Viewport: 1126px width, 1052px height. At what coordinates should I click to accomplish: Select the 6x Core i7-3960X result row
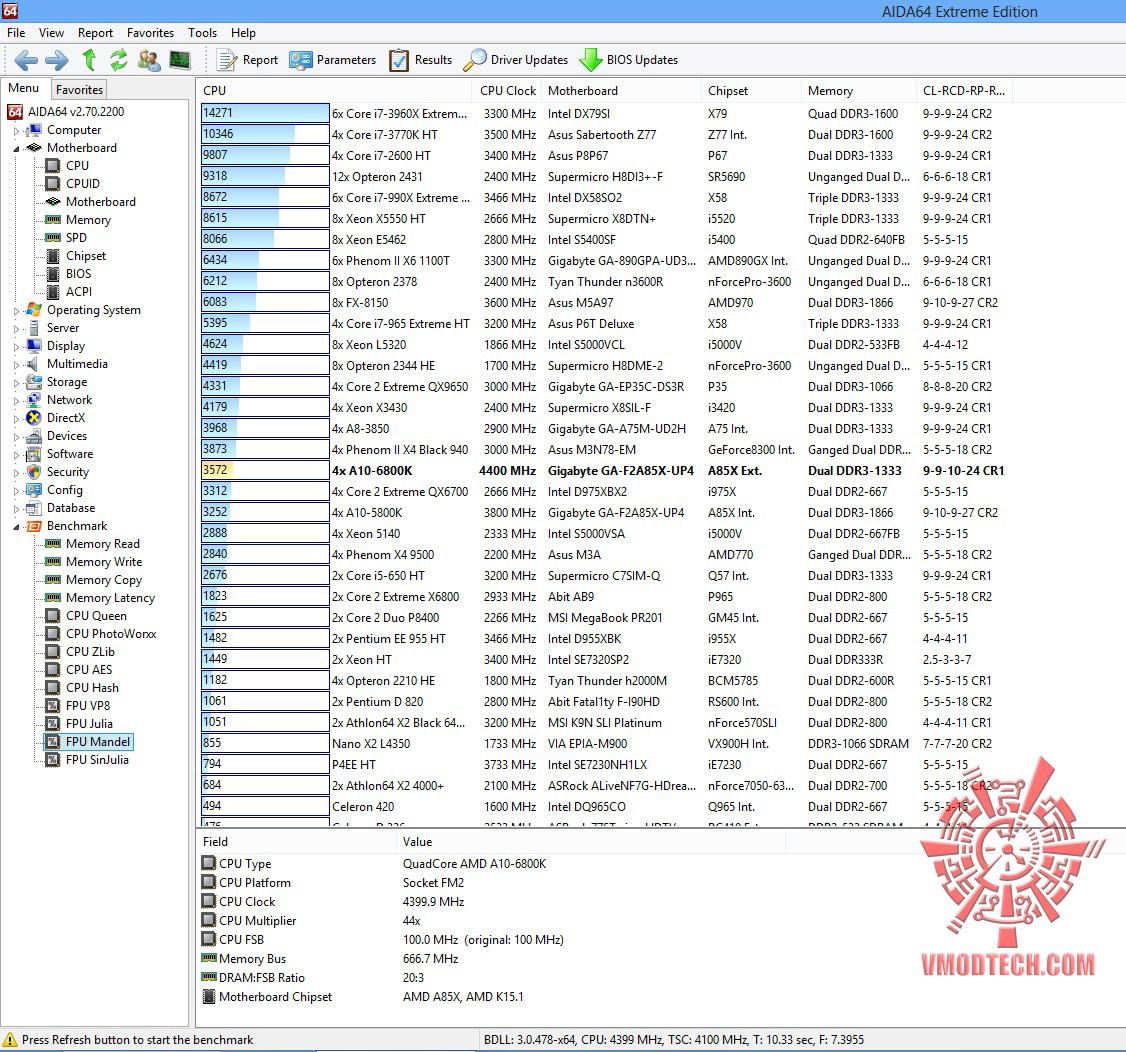(x=603, y=113)
